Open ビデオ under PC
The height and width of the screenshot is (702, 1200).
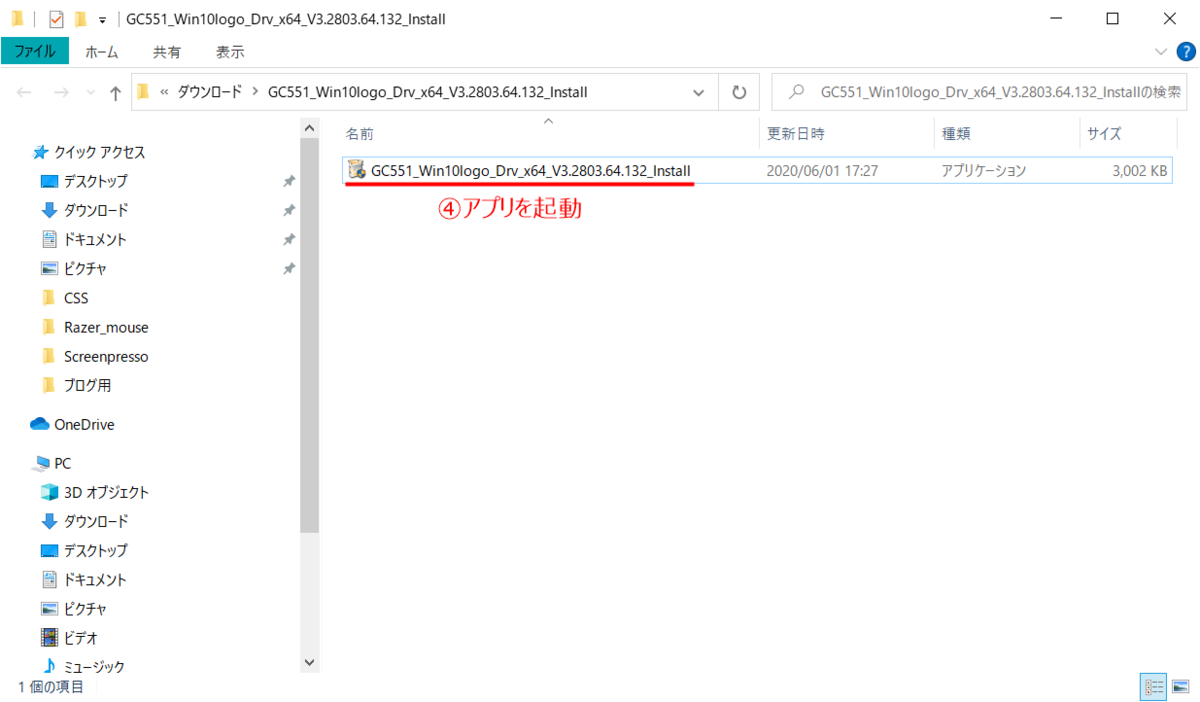(x=80, y=637)
